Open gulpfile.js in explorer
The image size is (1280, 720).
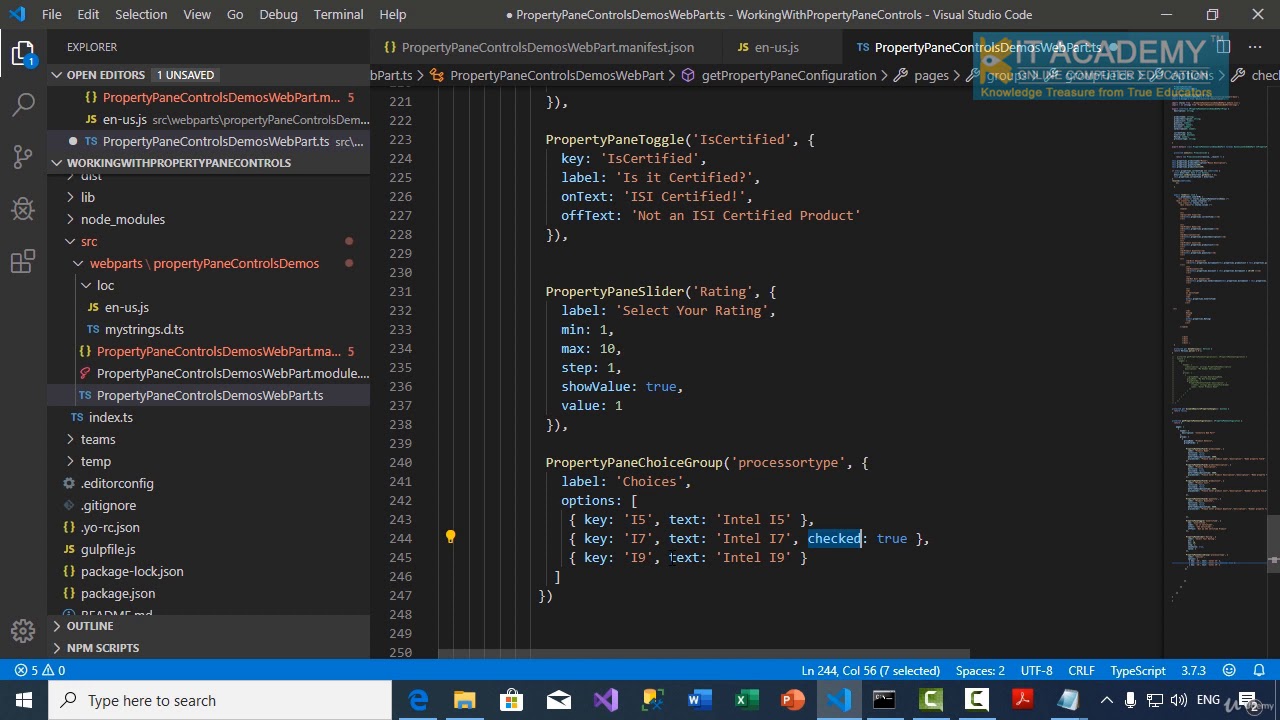[108, 549]
